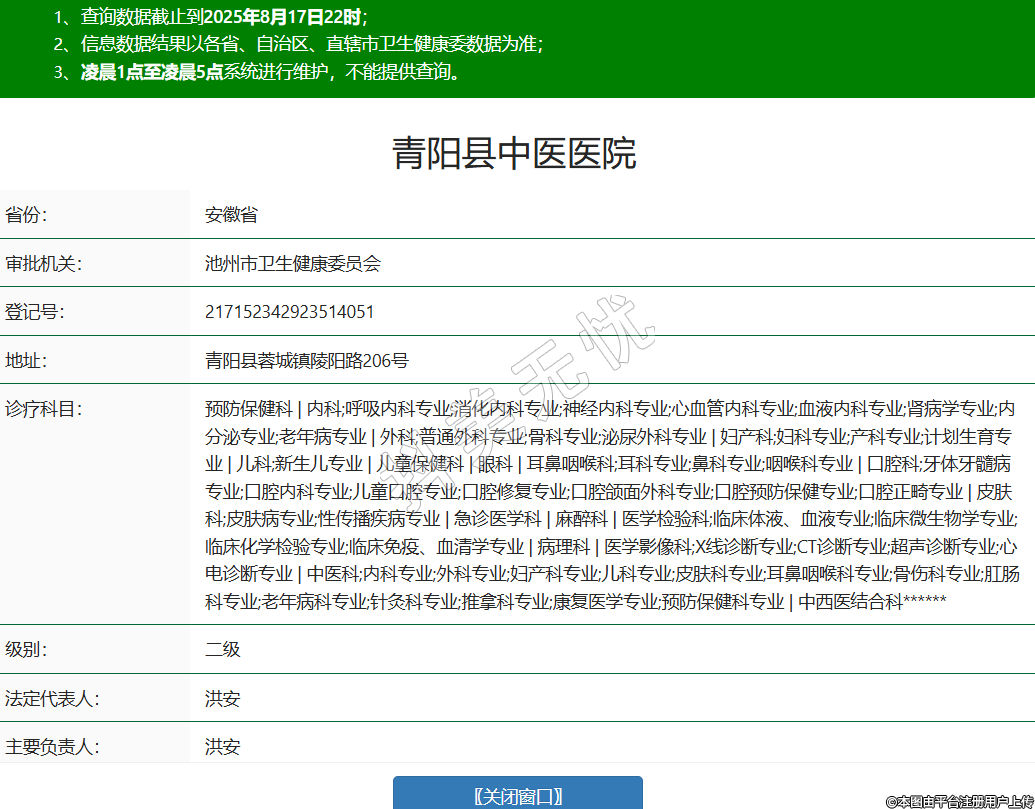Click the 主要负责人 field label
Screen dimensions: 1035x809
(x=52, y=747)
